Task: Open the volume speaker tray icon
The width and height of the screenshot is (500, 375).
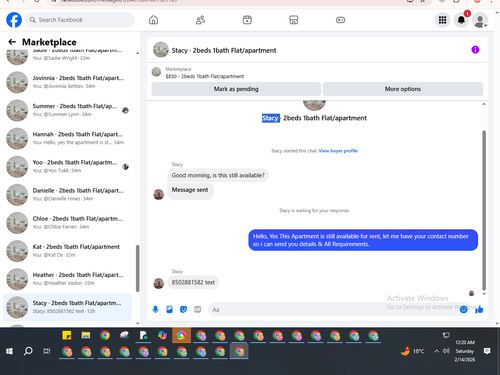Action: click(x=446, y=351)
